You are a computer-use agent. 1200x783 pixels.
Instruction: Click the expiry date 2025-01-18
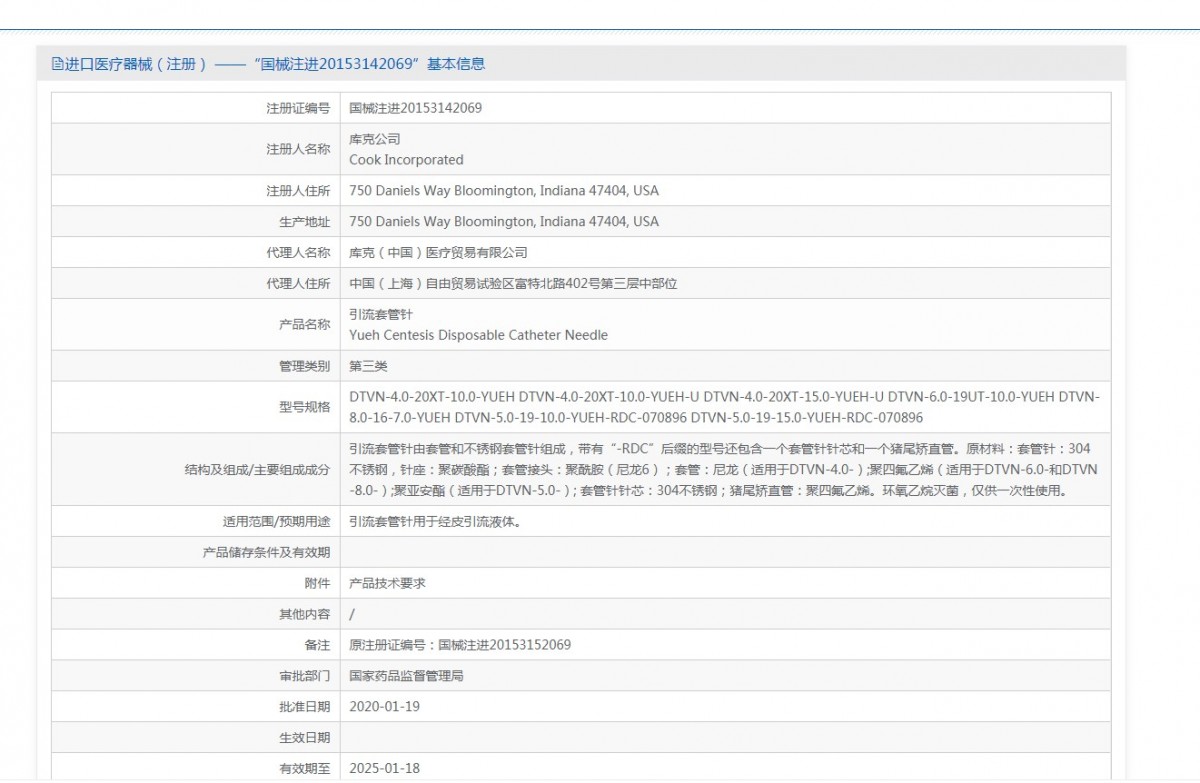385,769
